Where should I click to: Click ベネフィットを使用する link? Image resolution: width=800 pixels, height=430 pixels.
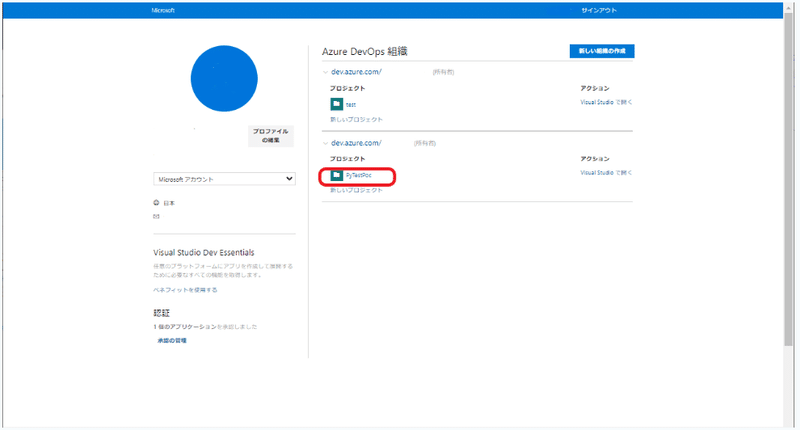[x=185, y=290]
